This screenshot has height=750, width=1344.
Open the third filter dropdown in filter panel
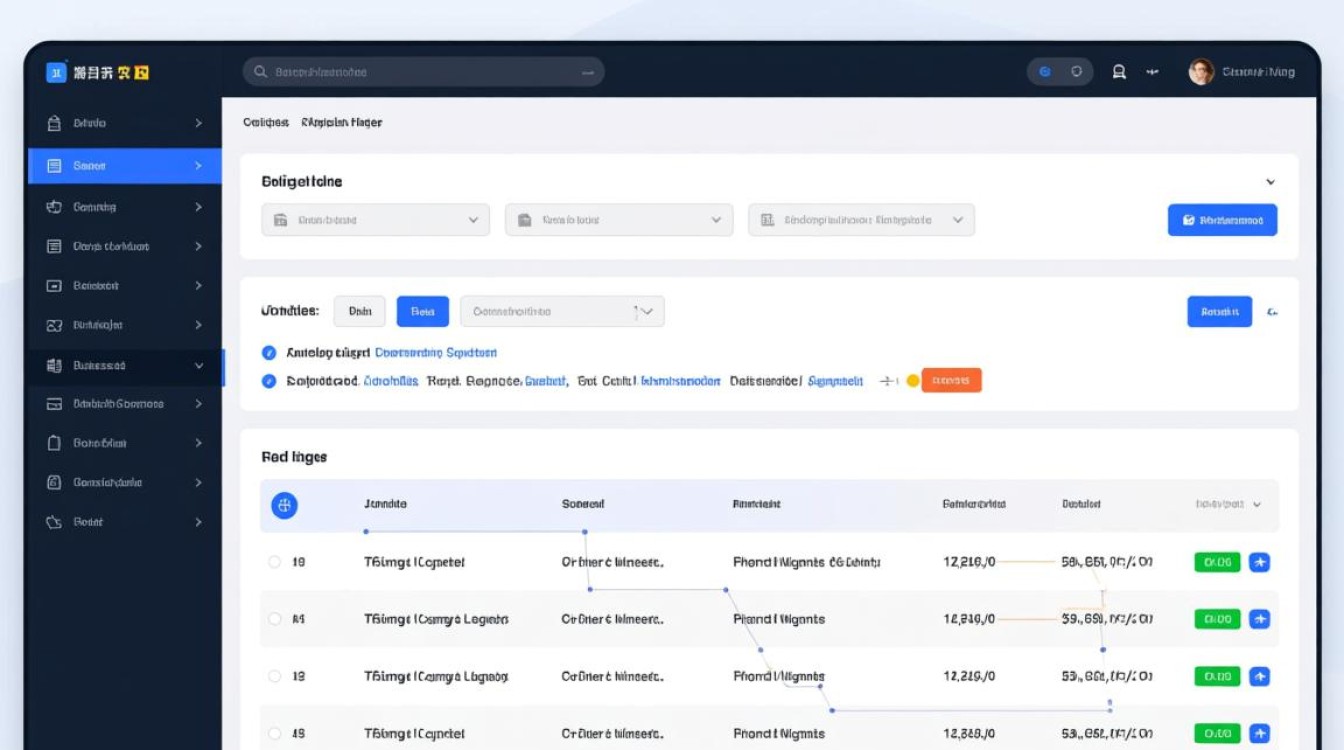[861, 220]
